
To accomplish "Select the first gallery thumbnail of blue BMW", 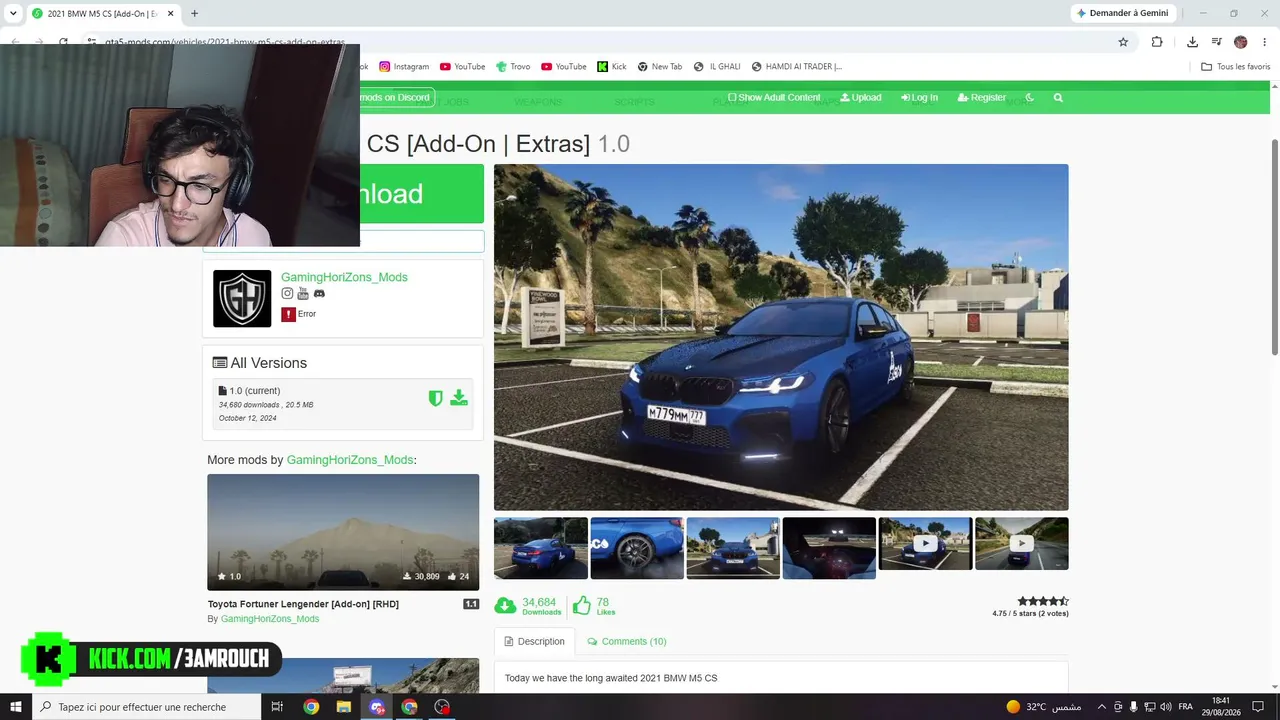I will 541,548.
